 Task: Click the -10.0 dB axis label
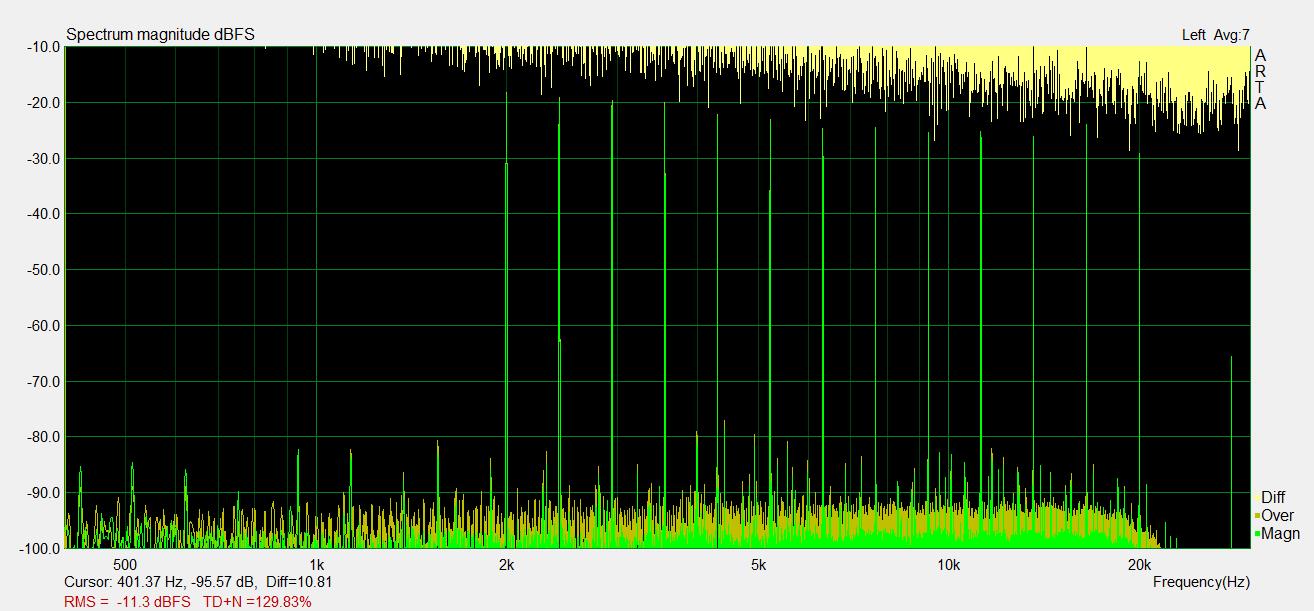(x=43, y=47)
